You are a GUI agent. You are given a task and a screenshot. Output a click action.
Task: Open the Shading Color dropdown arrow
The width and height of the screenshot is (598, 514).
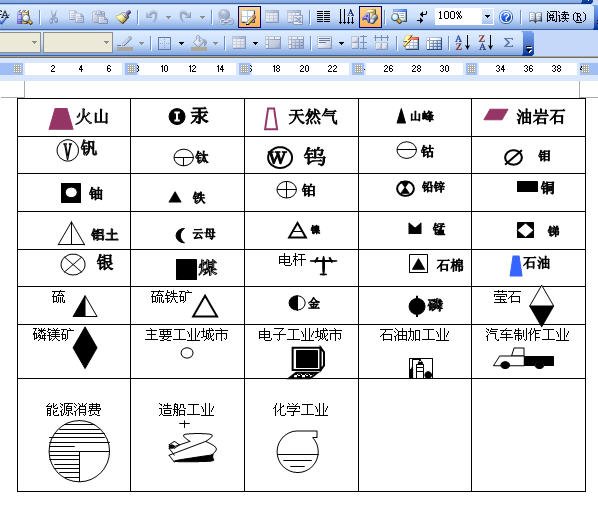tap(215, 43)
